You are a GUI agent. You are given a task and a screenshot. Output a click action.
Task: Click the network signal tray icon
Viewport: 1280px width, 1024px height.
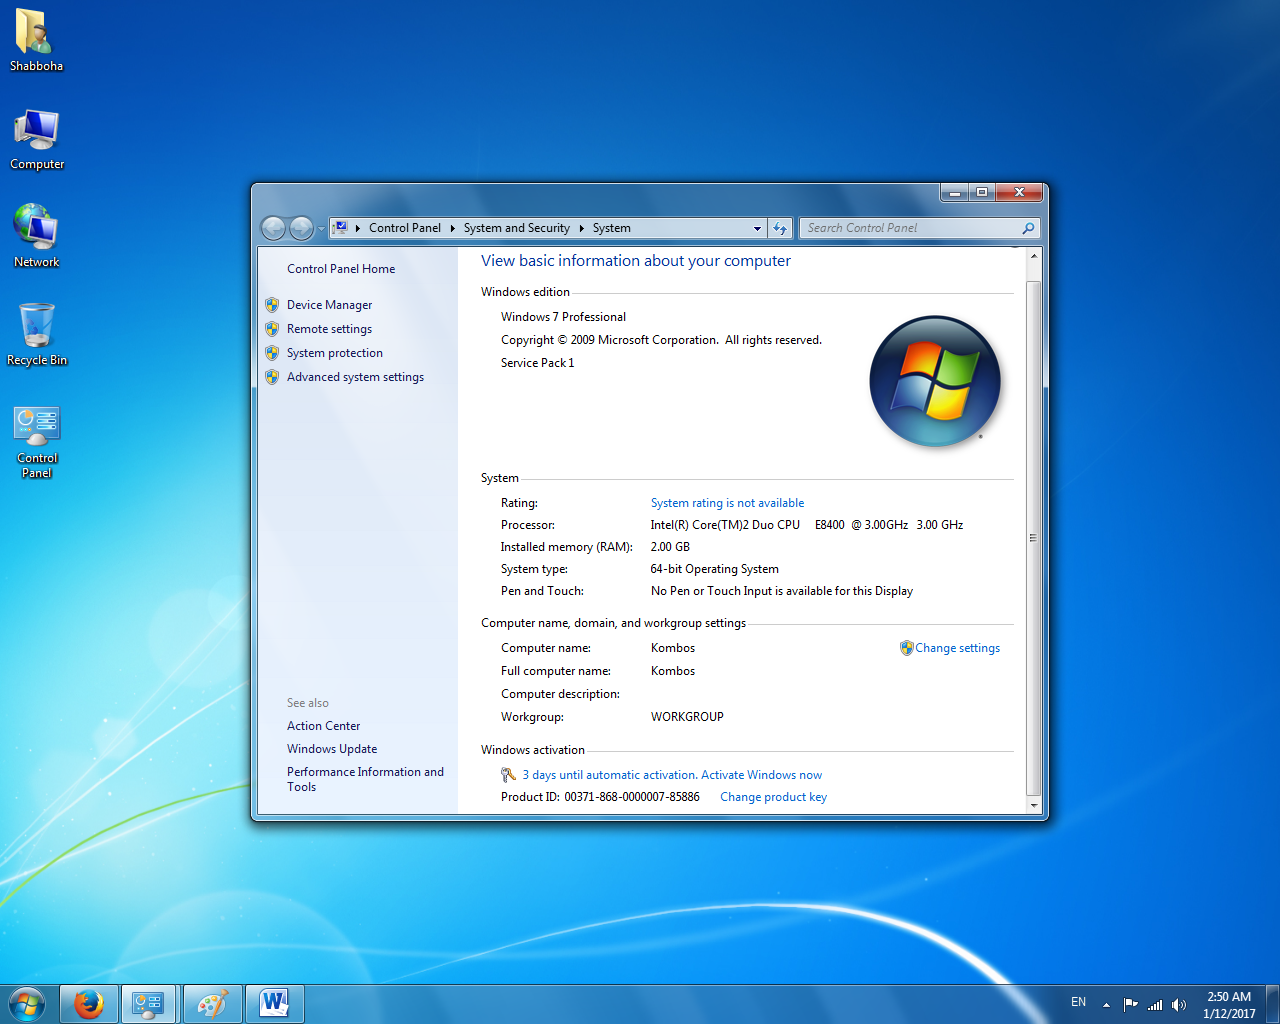coord(1155,1005)
